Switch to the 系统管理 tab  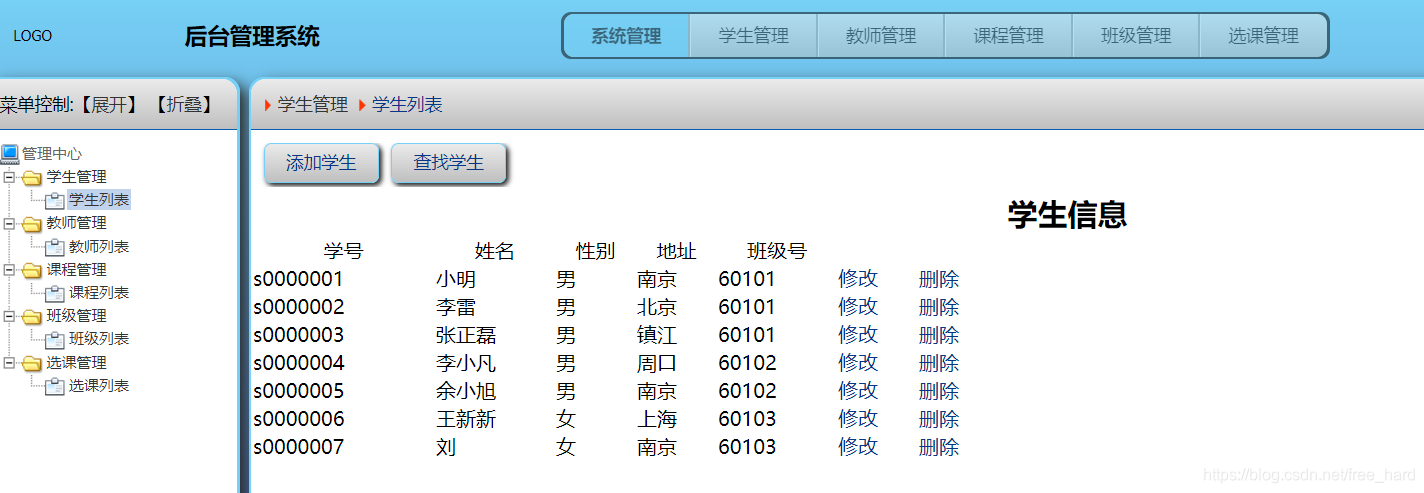pyautogui.click(x=626, y=36)
